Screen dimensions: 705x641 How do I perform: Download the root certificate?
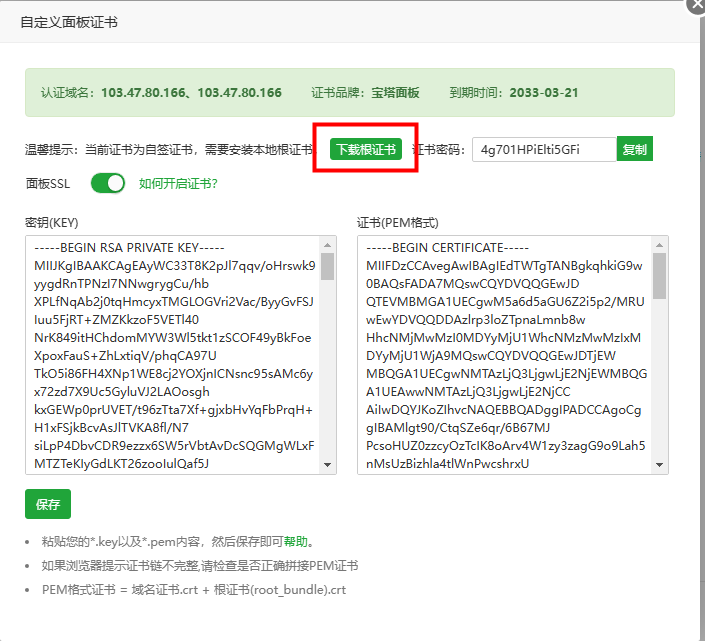366,149
